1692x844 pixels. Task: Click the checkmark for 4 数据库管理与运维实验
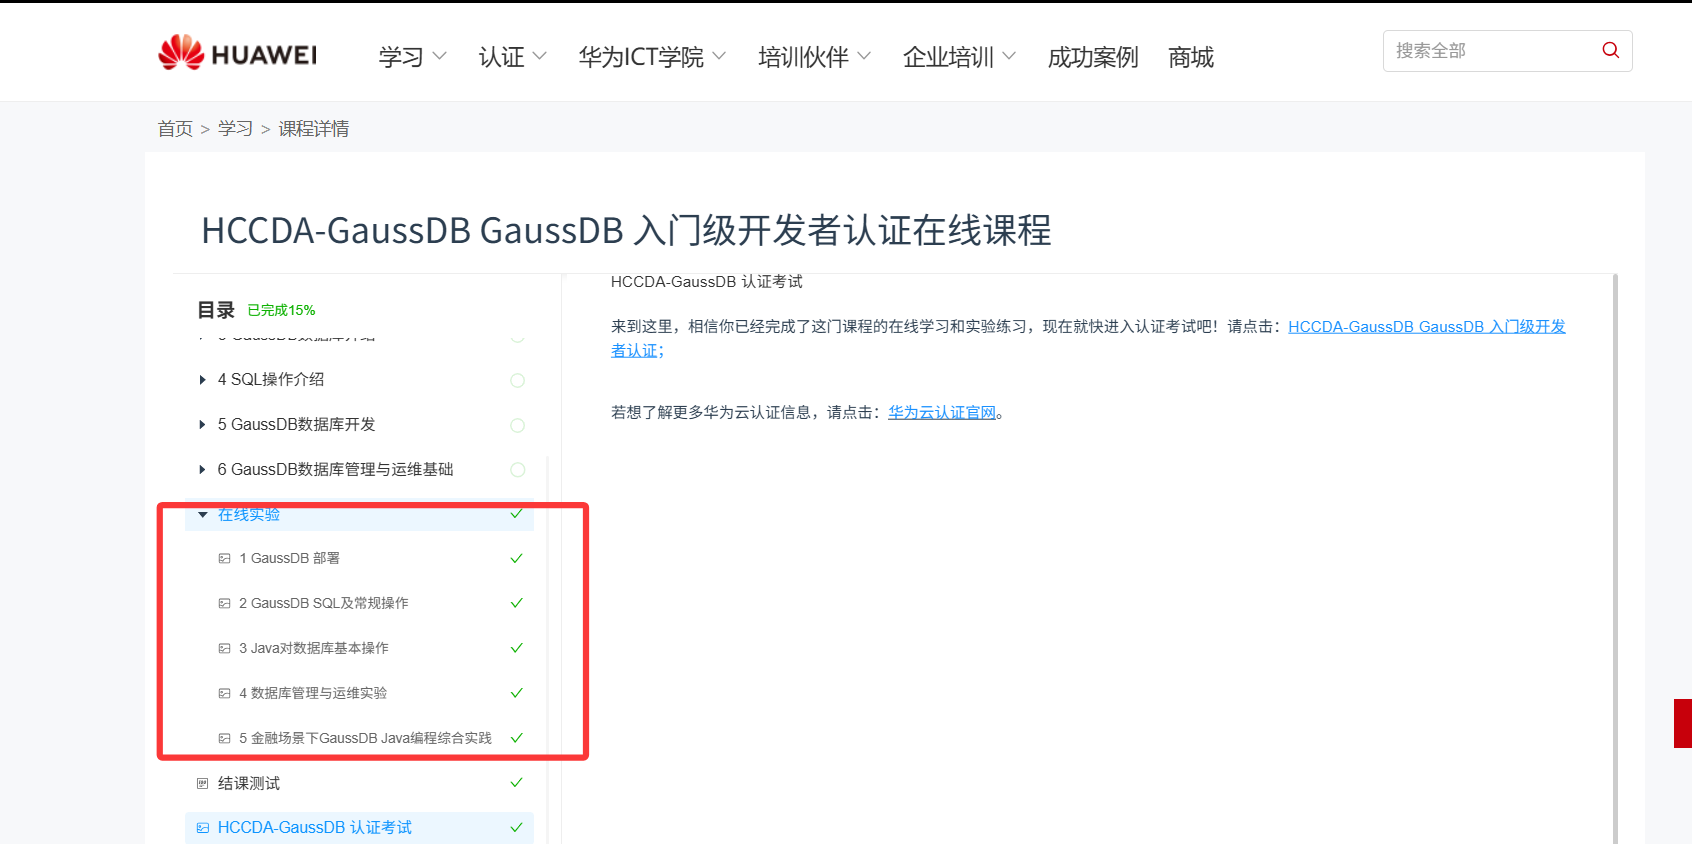[x=517, y=693]
